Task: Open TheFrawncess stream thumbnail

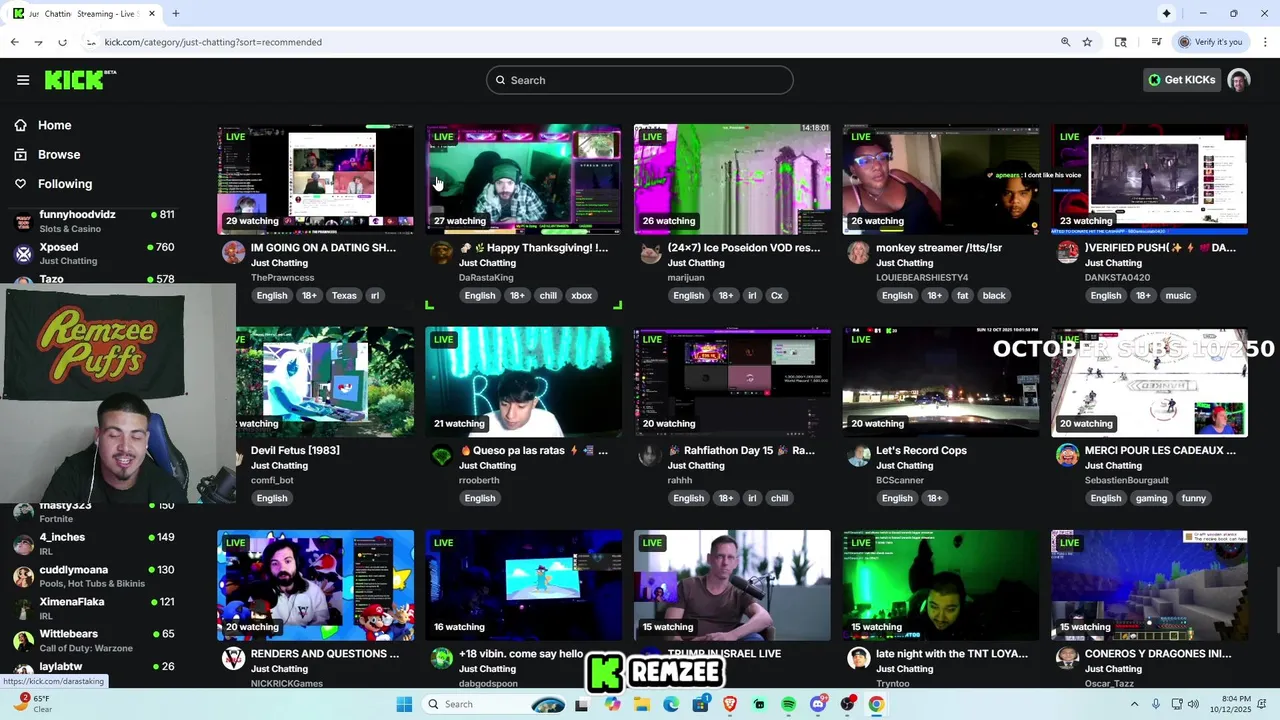Action: tap(315, 179)
